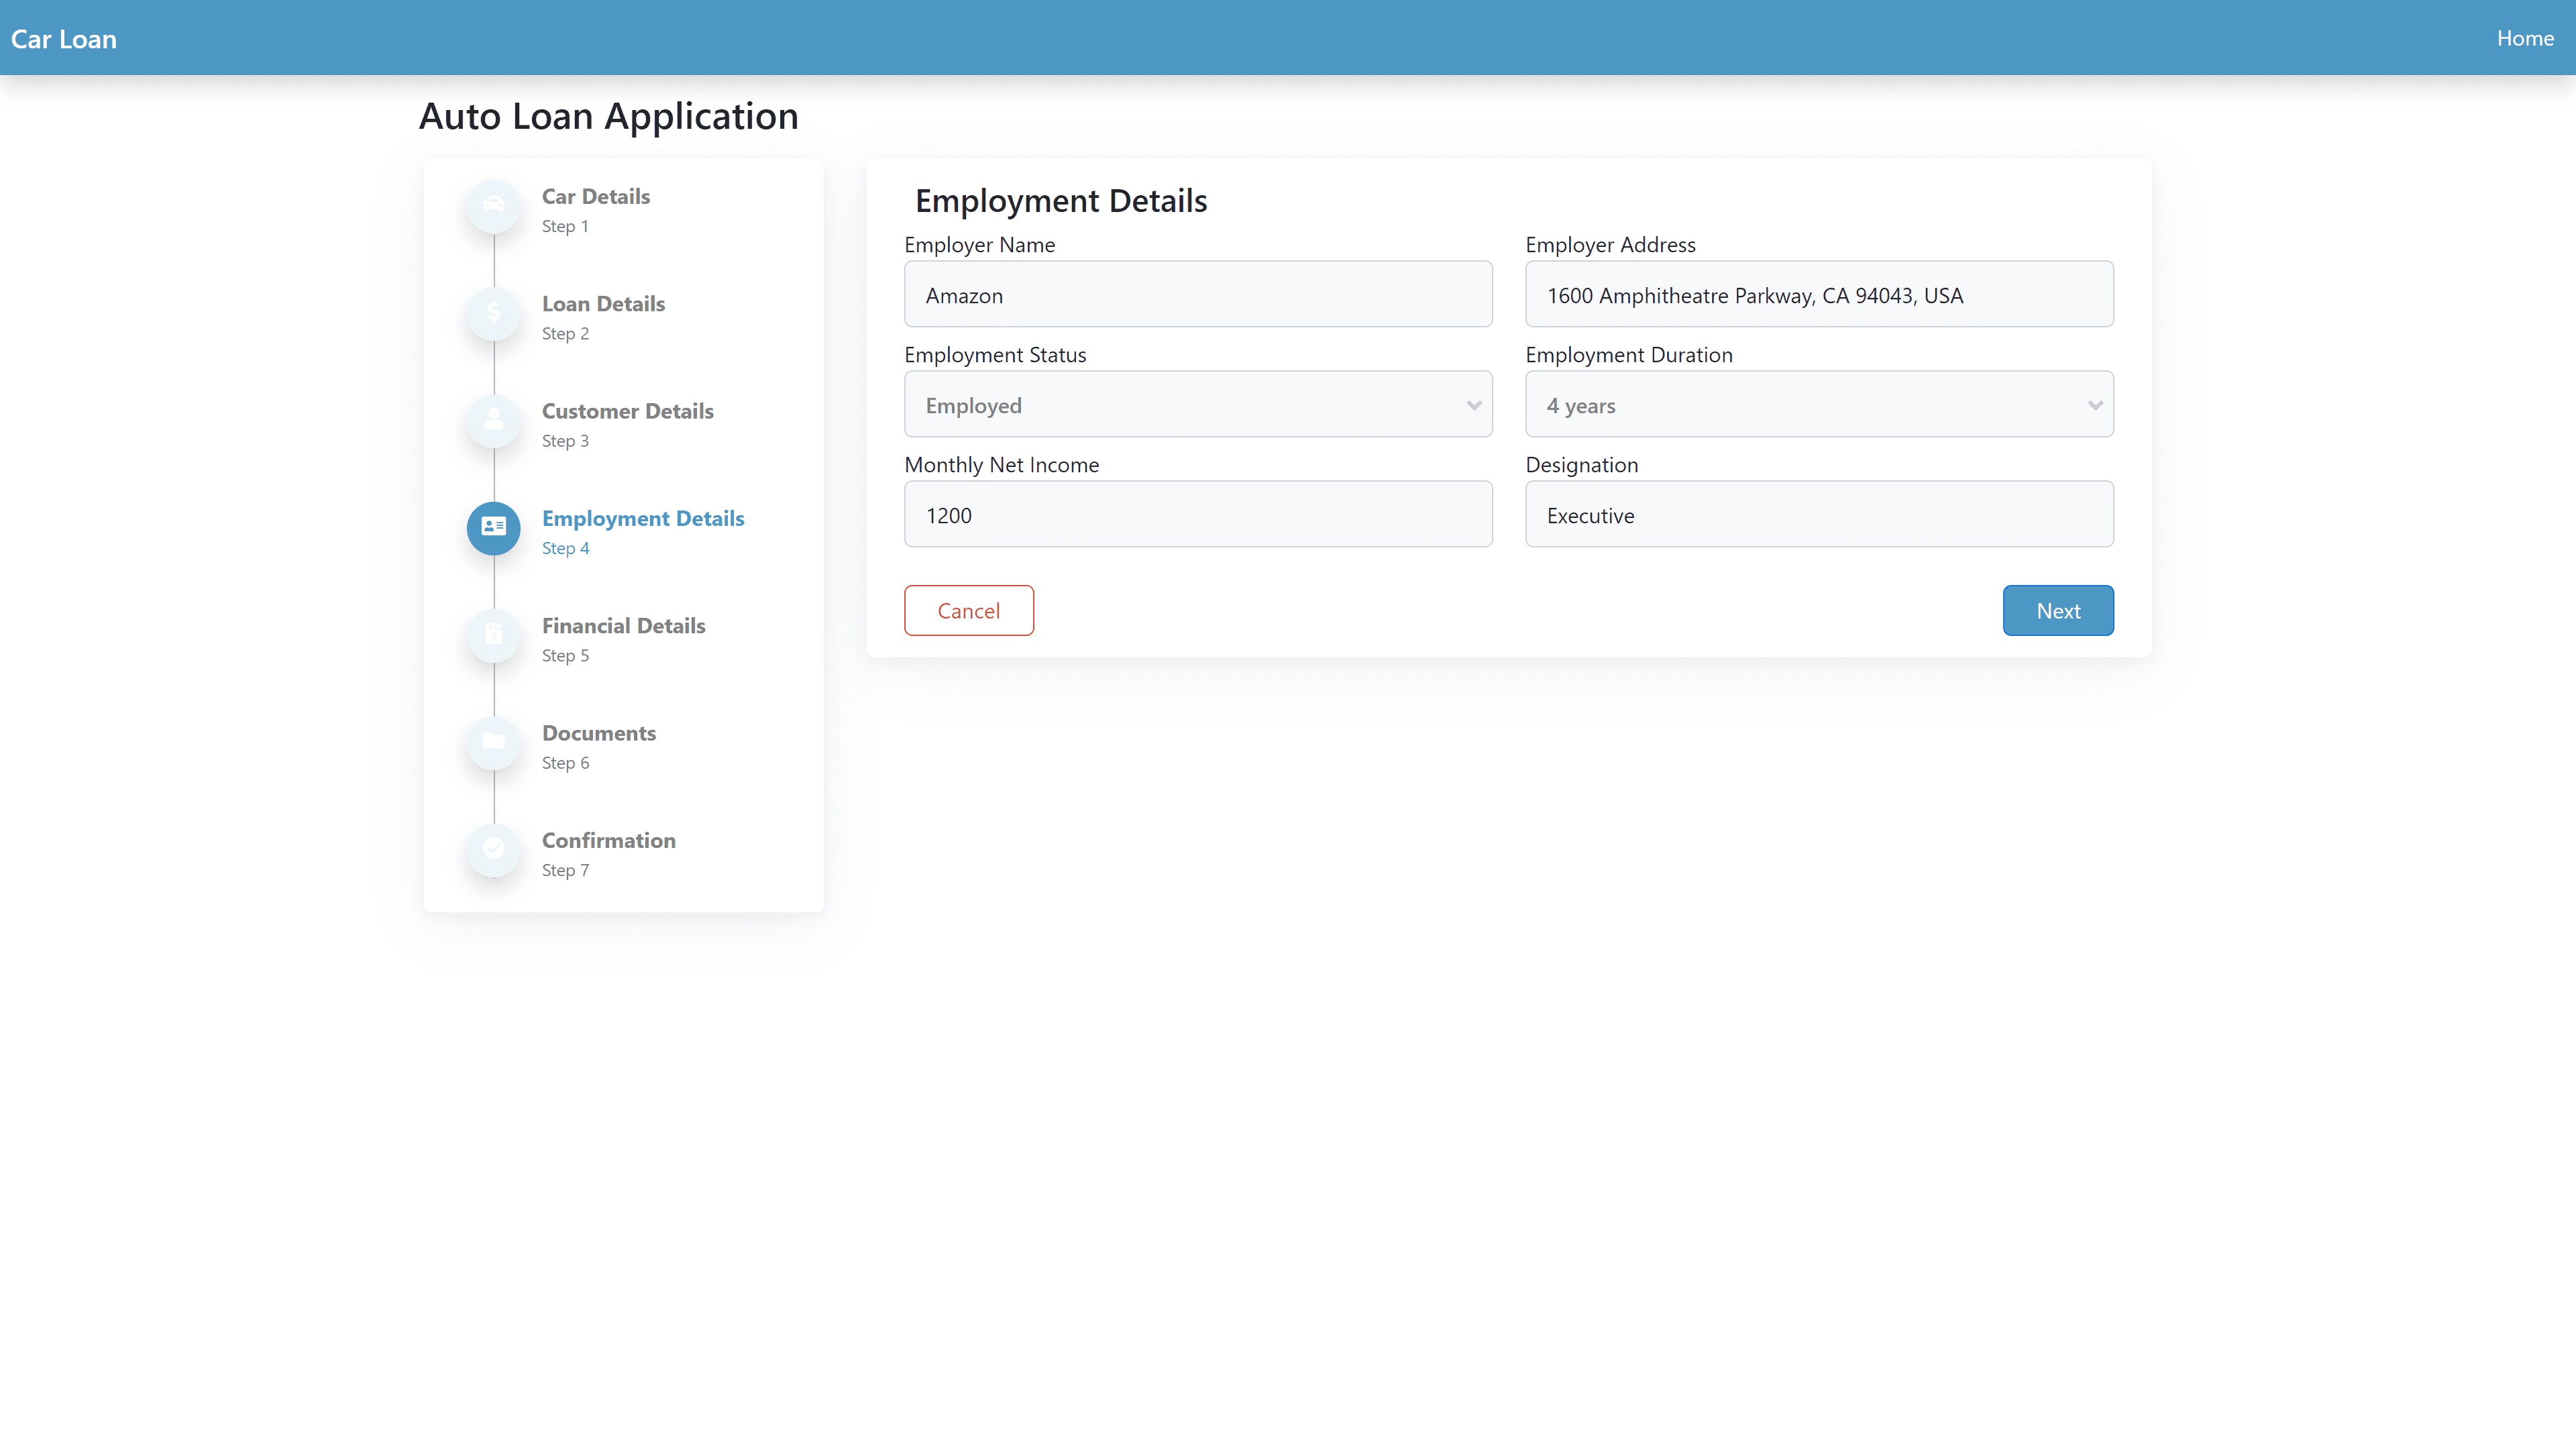Click the 'Auto Loan Application' heading
2576x1449 pixels.
(x=608, y=117)
